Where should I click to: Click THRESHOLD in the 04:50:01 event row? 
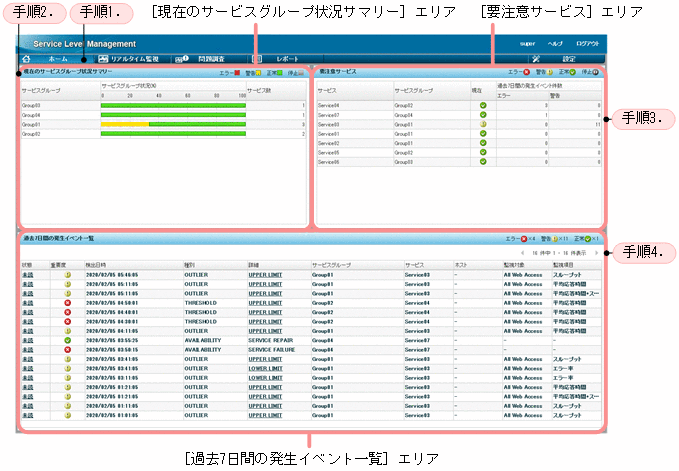[x=200, y=303]
